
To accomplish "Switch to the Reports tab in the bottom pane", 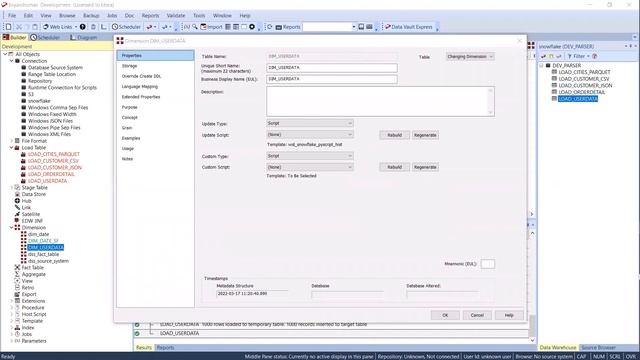I will tap(165, 348).
